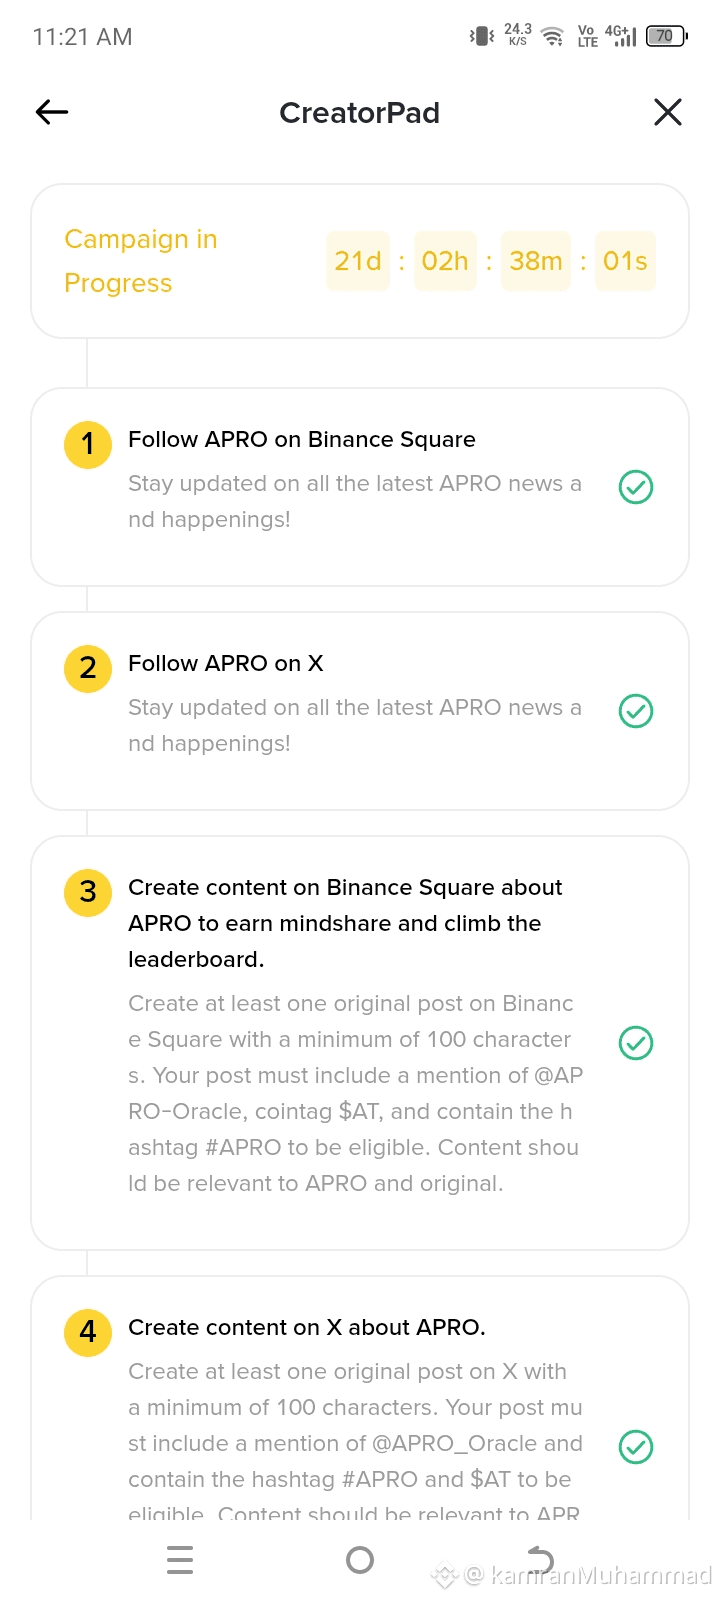
Task: Click the Binance Square content task checkmark
Action: [x=636, y=1043]
